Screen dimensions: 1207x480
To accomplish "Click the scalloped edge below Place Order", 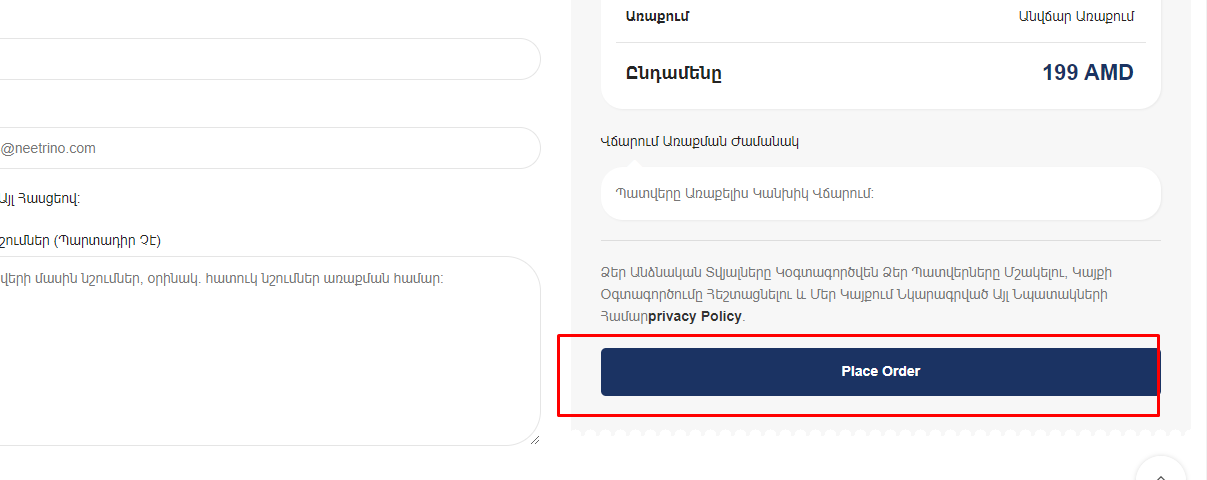I will [x=880, y=433].
